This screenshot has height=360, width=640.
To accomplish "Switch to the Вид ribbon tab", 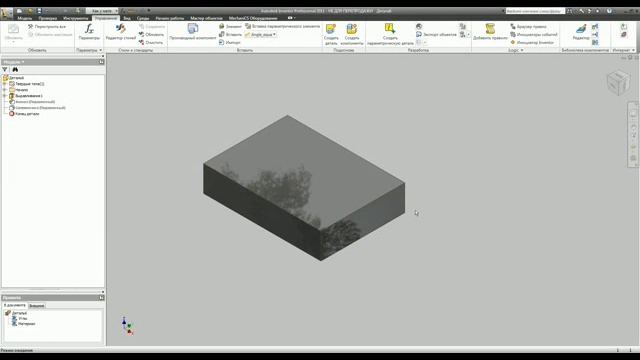I will [127, 18].
